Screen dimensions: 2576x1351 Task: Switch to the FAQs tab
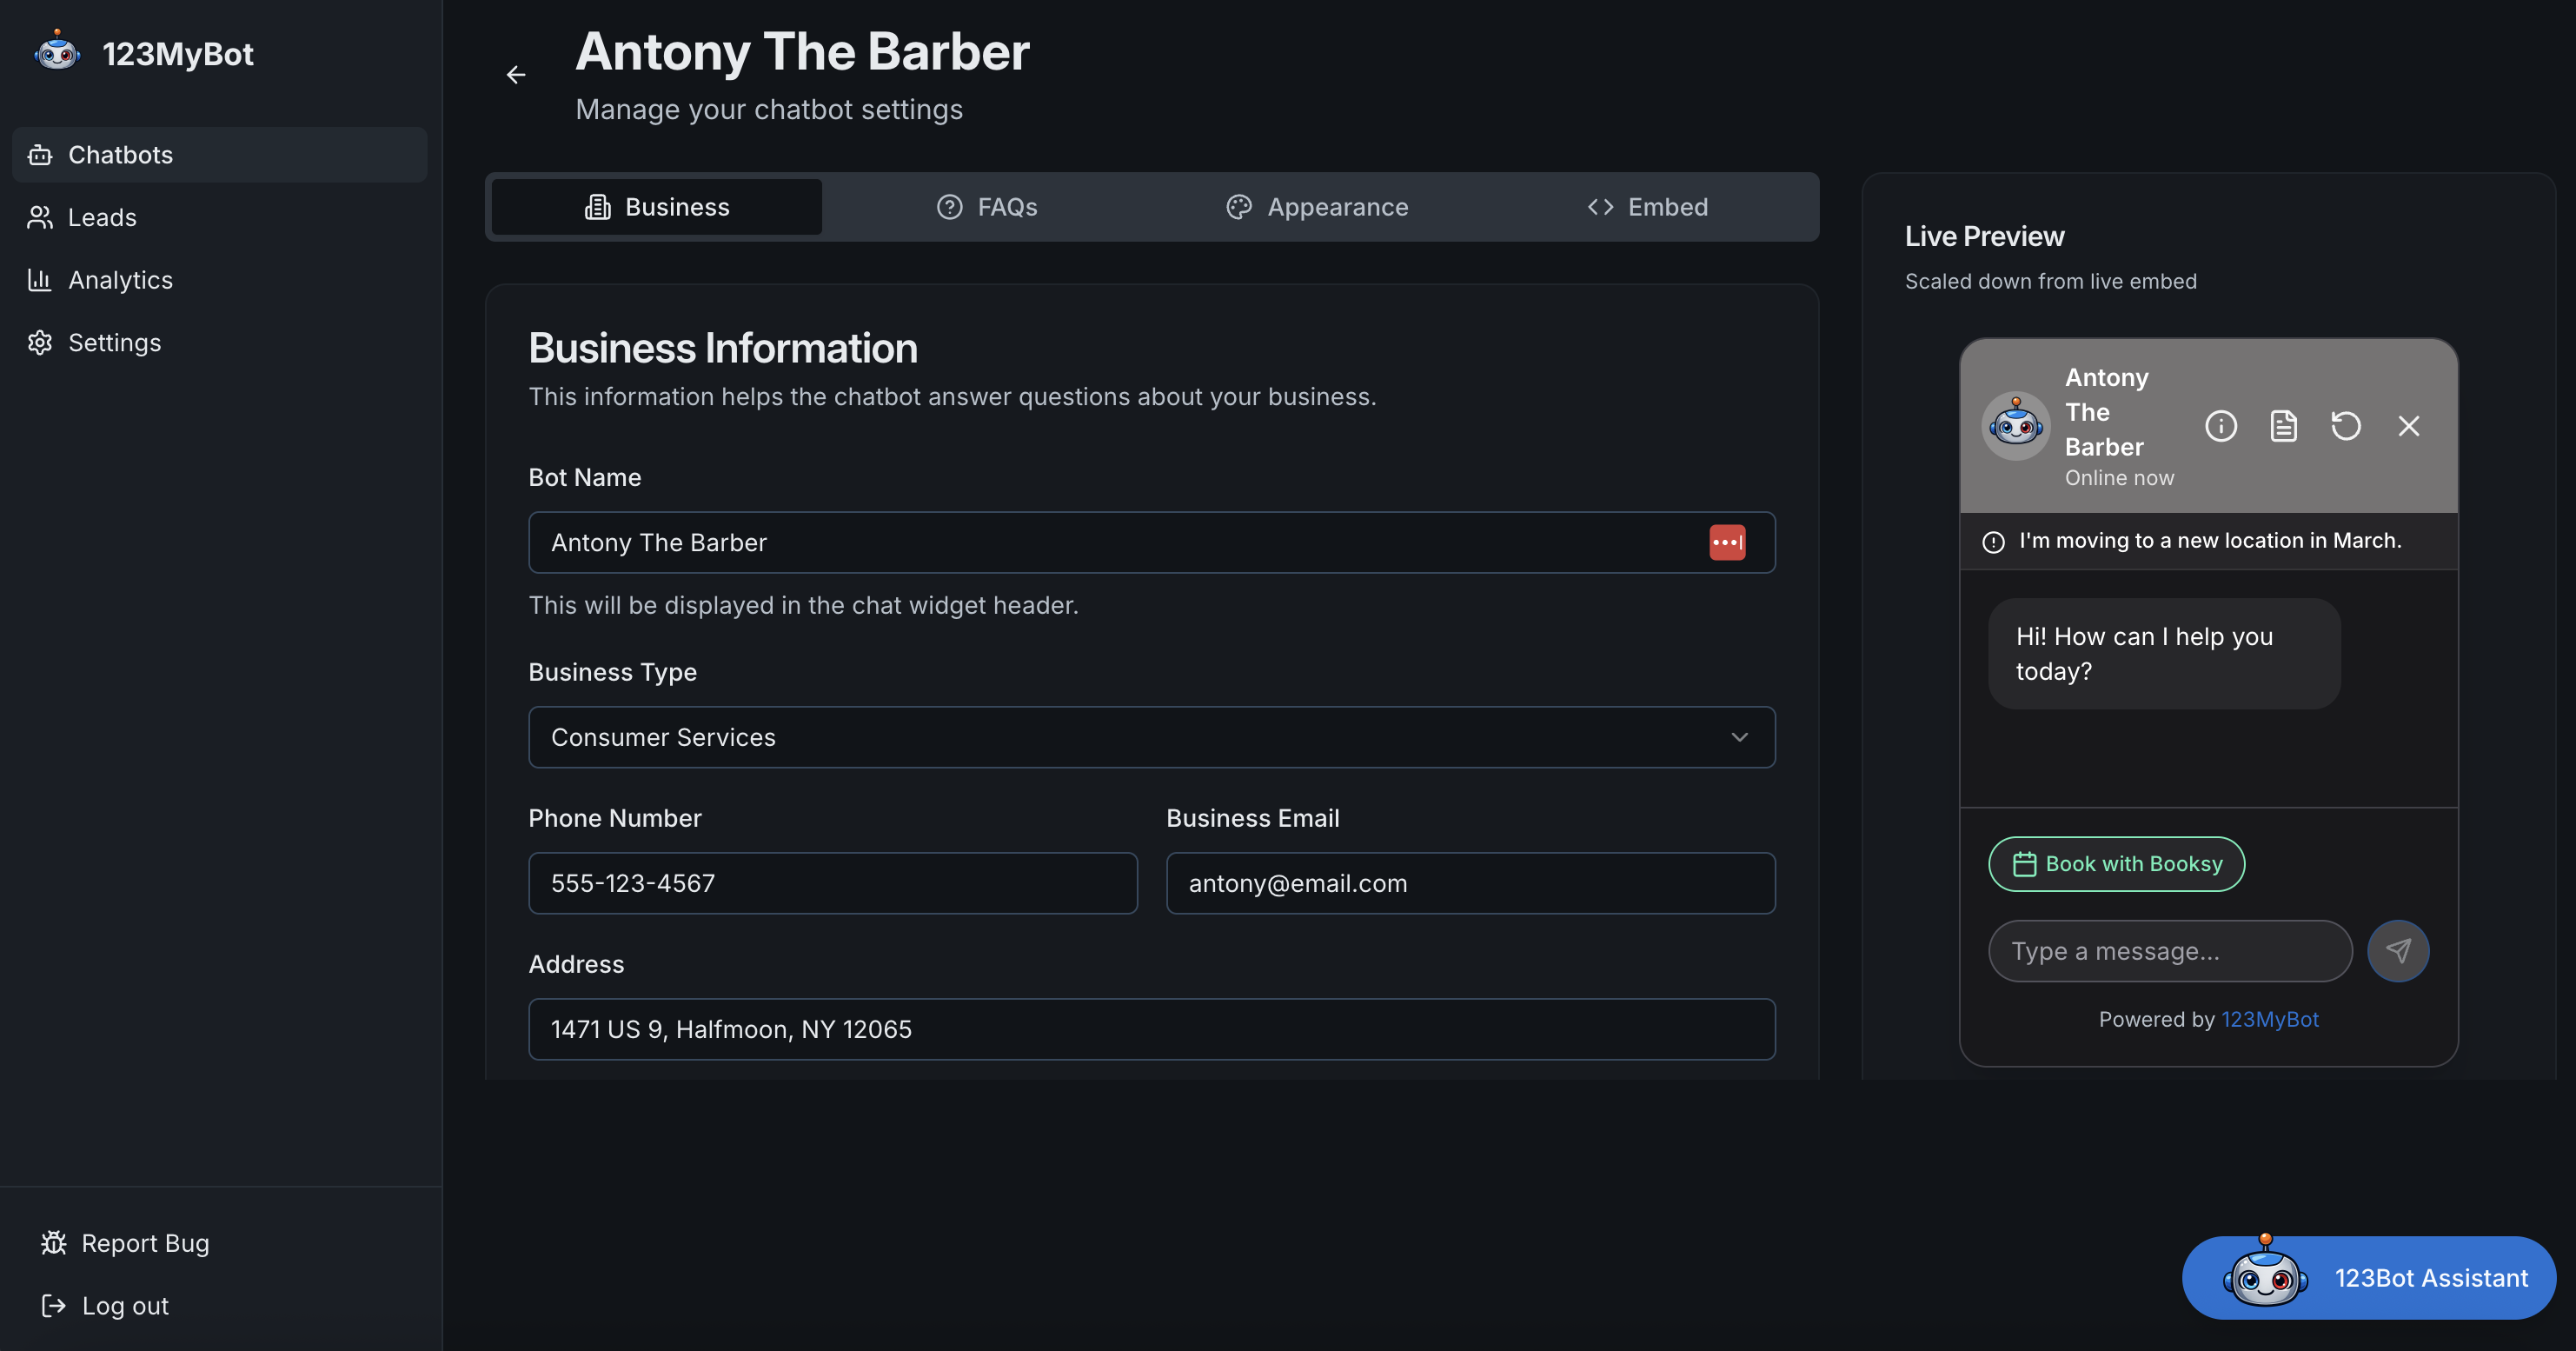click(x=987, y=207)
